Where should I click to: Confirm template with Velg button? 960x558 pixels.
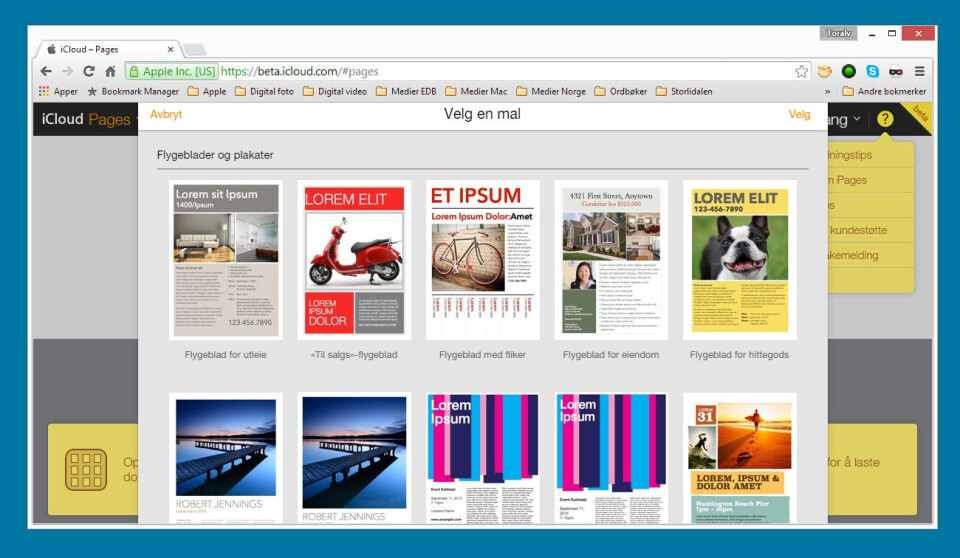pyautogui.click(x=799, y=114)
